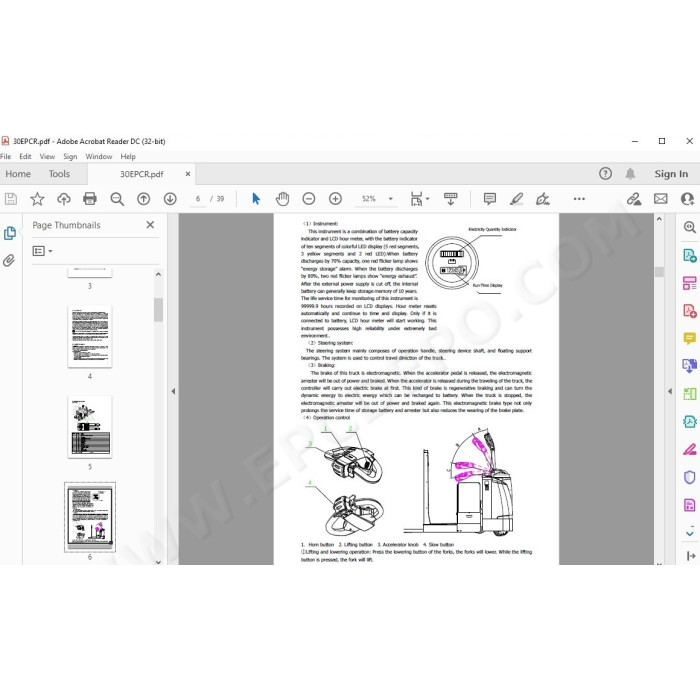700x700 pixels.
Task: Choose the Selection arrow tool
Action: pos(256,199)
